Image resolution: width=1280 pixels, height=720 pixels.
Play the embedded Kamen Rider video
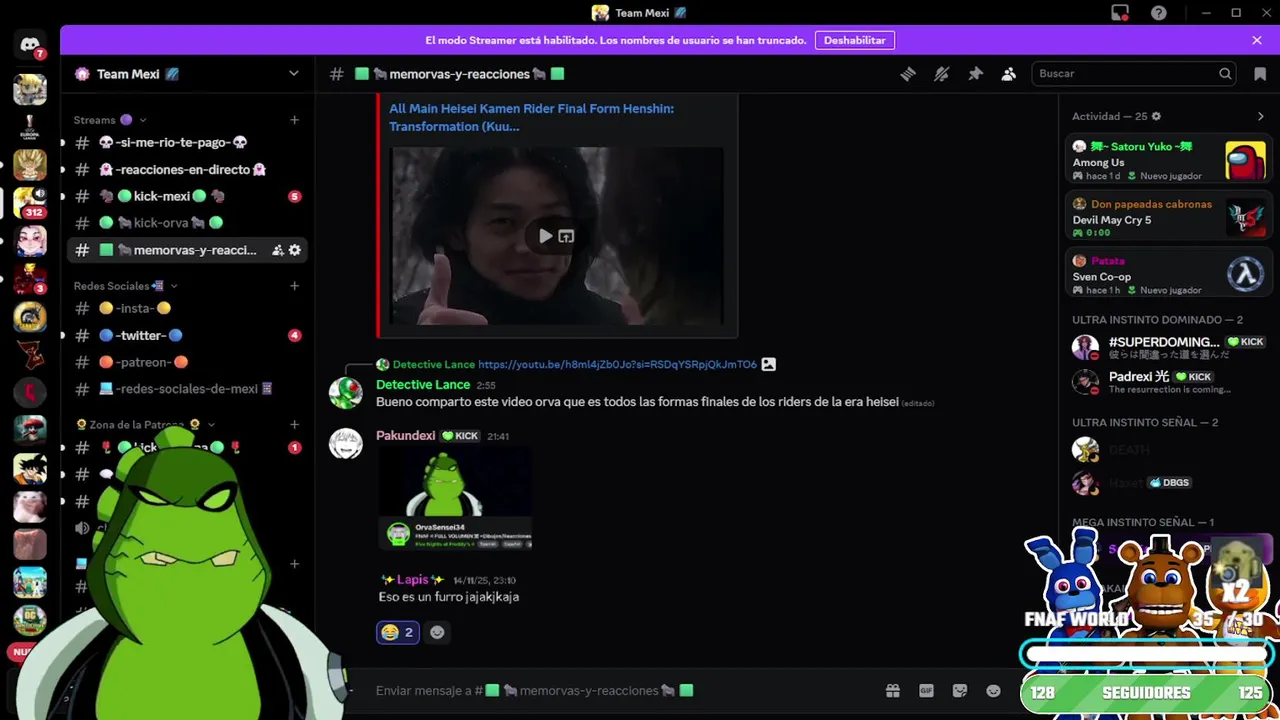pyautogui.click(x=545, y=236)
